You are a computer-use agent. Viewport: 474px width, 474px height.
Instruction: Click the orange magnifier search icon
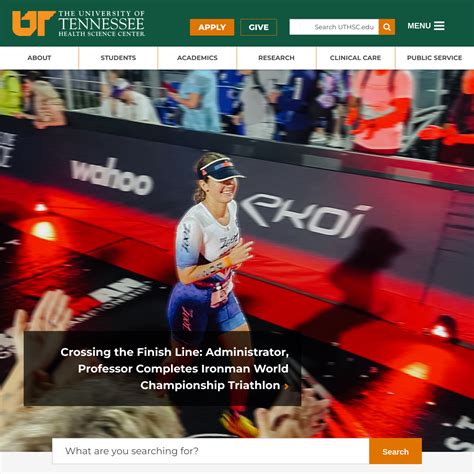(x=387, y=27)
